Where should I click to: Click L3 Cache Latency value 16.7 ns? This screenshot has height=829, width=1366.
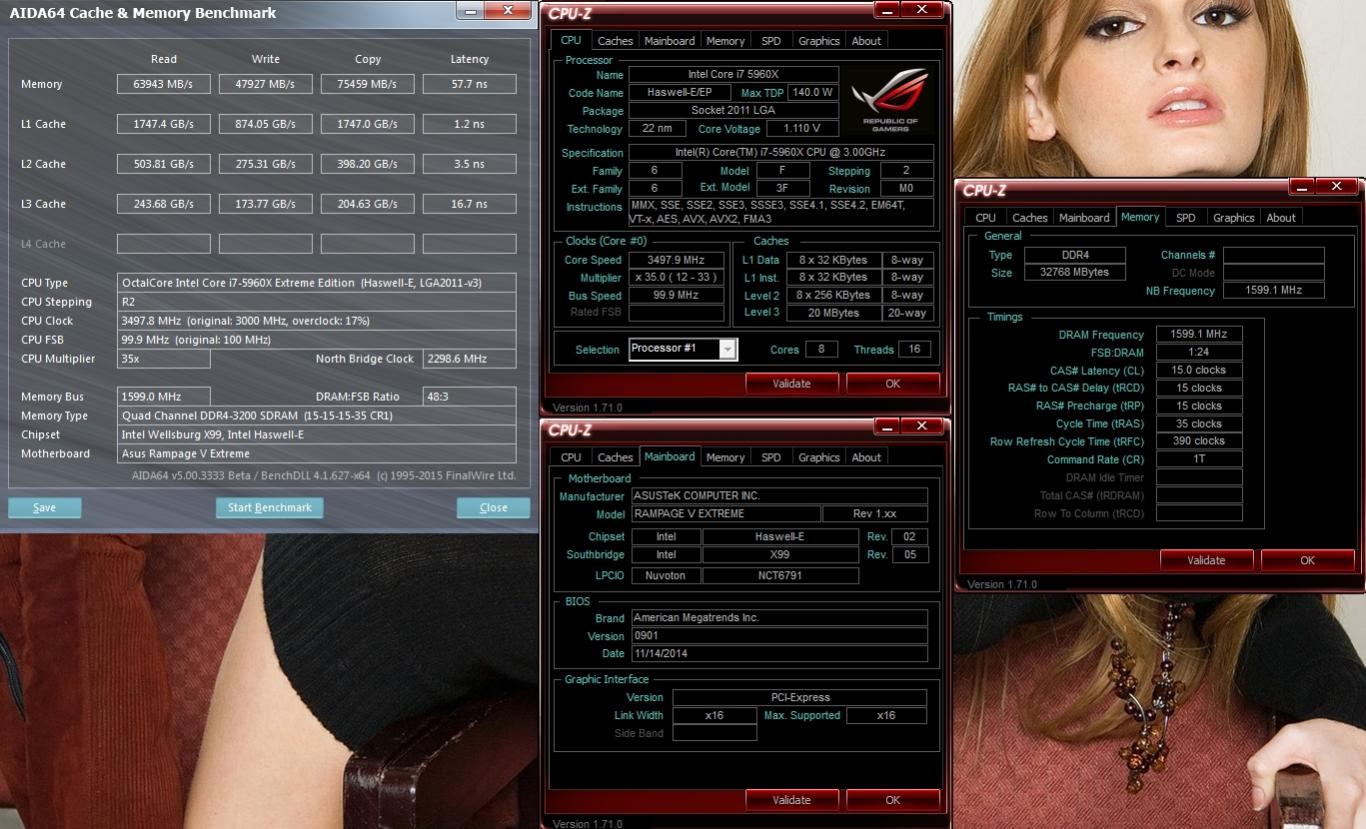click(x=470, y=204)
